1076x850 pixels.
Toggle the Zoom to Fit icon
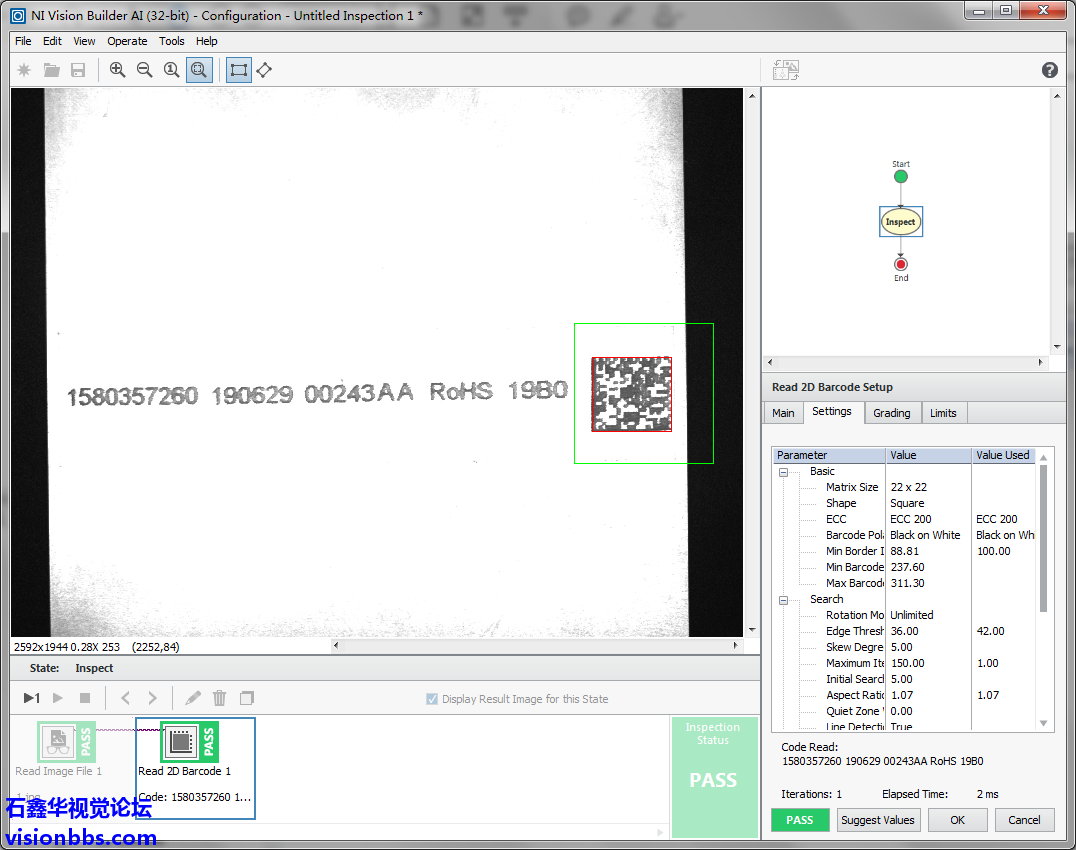(199, 70)
